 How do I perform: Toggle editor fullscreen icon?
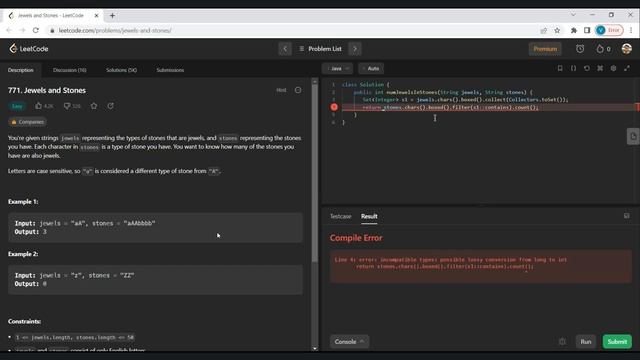627,68
